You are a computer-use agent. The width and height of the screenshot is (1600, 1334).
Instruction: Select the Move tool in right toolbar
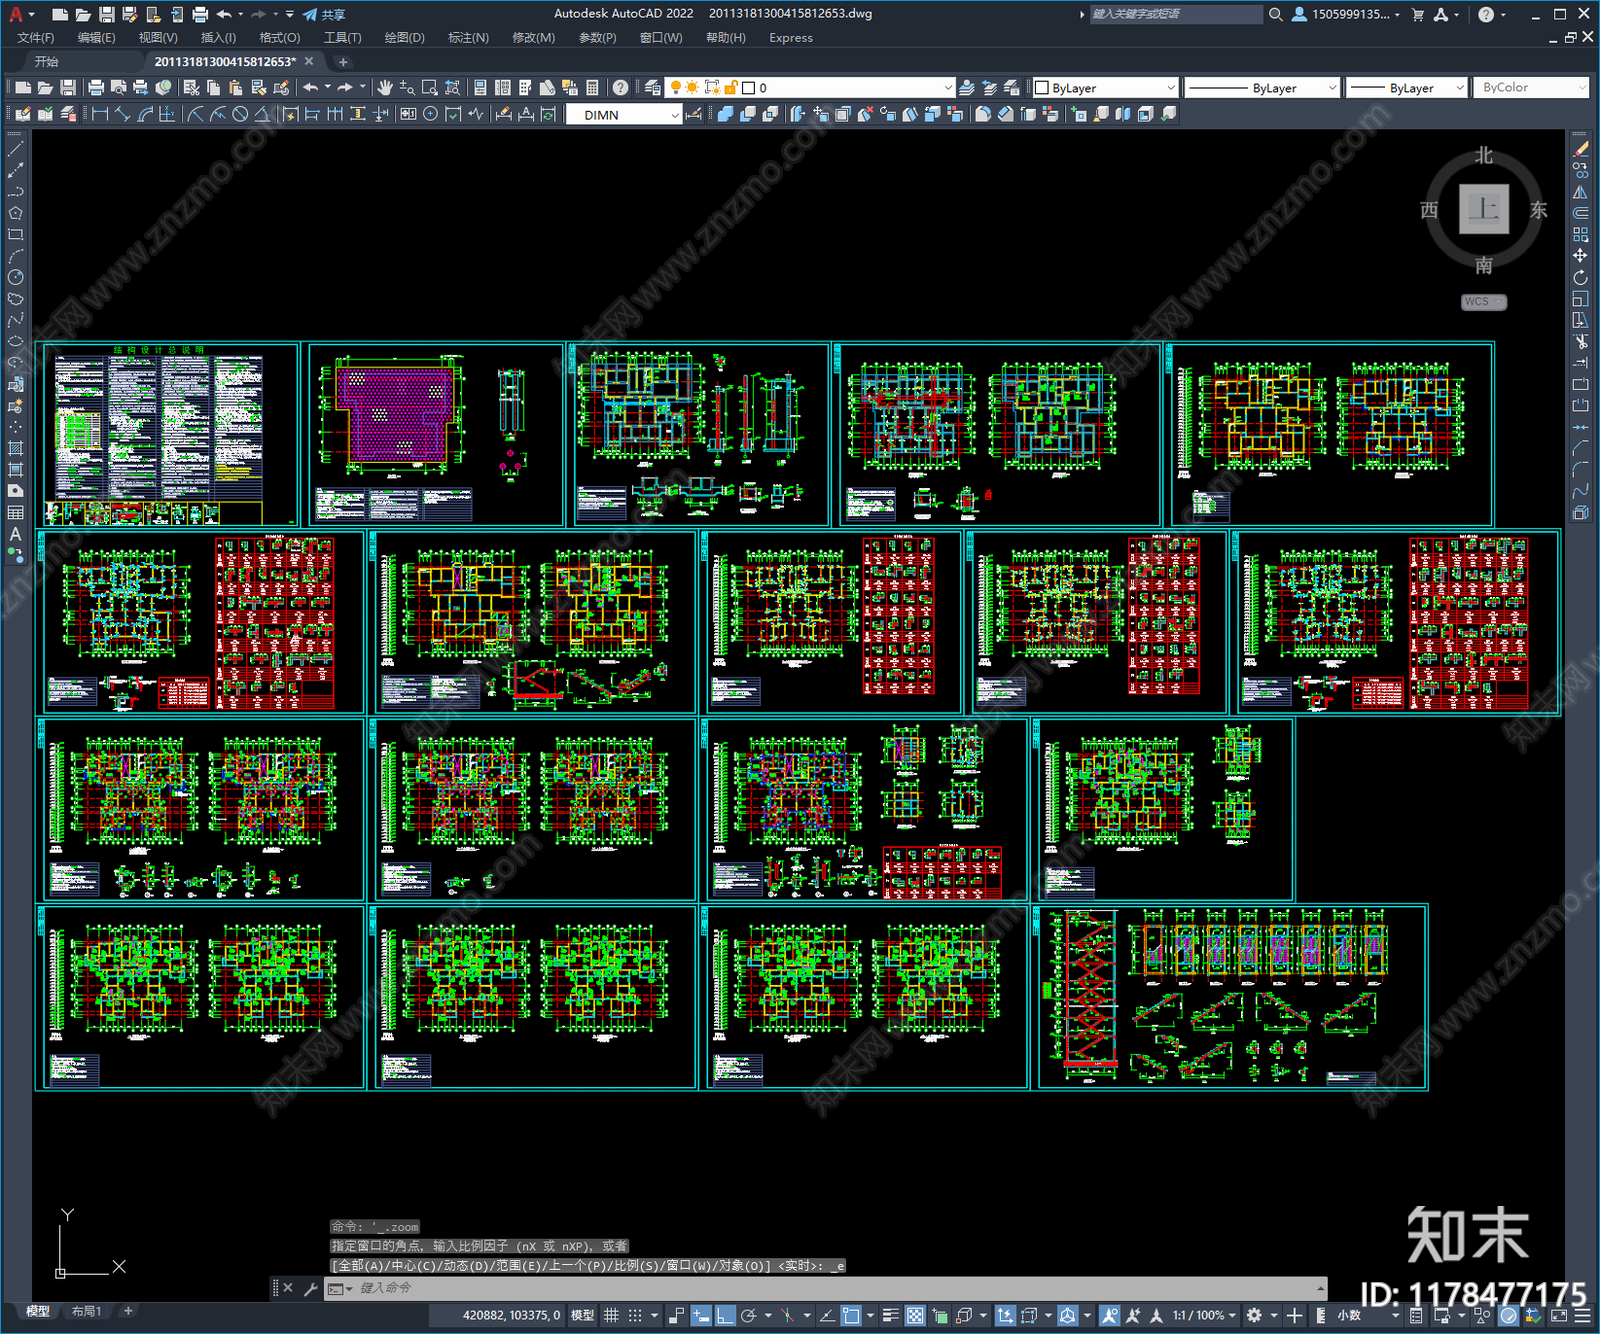coord(1580,256)
